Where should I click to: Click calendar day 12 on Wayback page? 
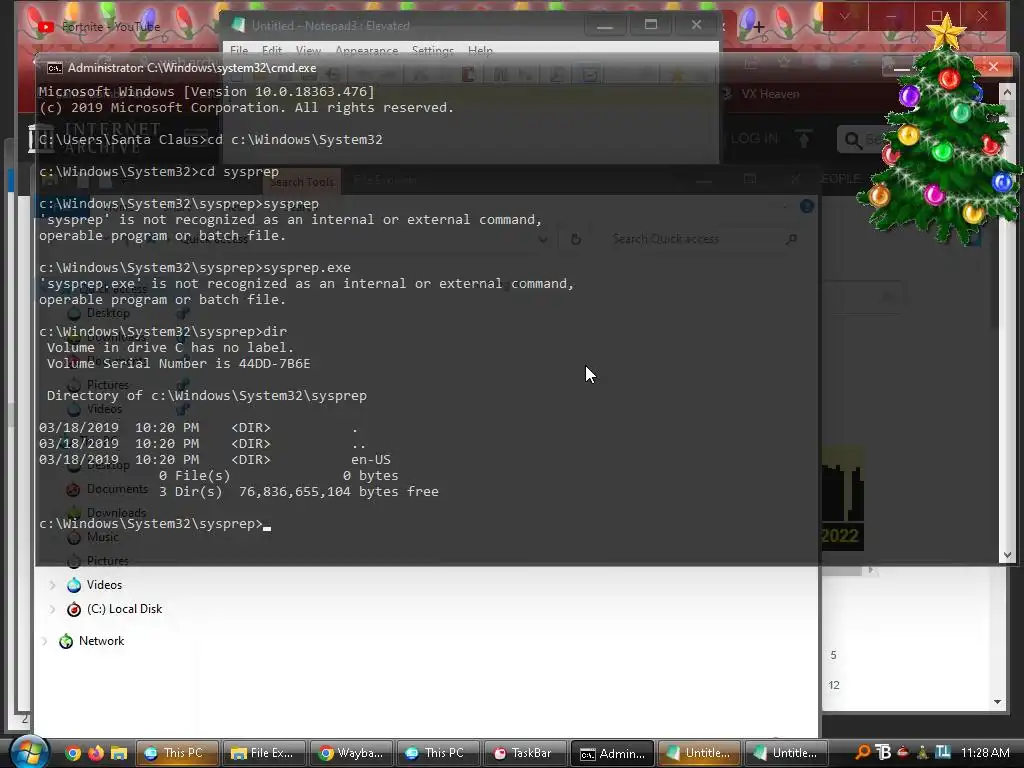834,685
